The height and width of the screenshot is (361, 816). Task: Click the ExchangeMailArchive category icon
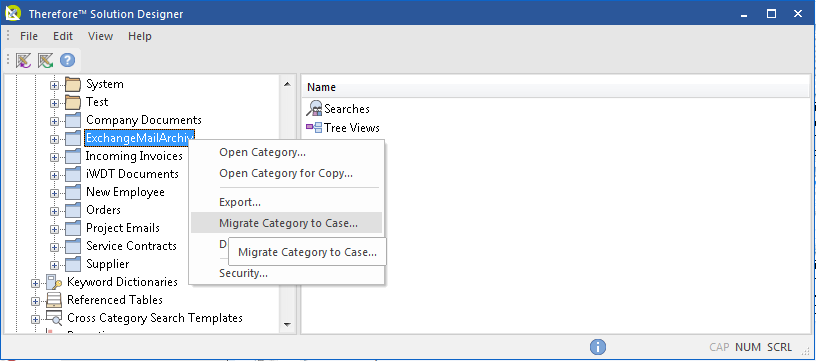click(73, 138)
